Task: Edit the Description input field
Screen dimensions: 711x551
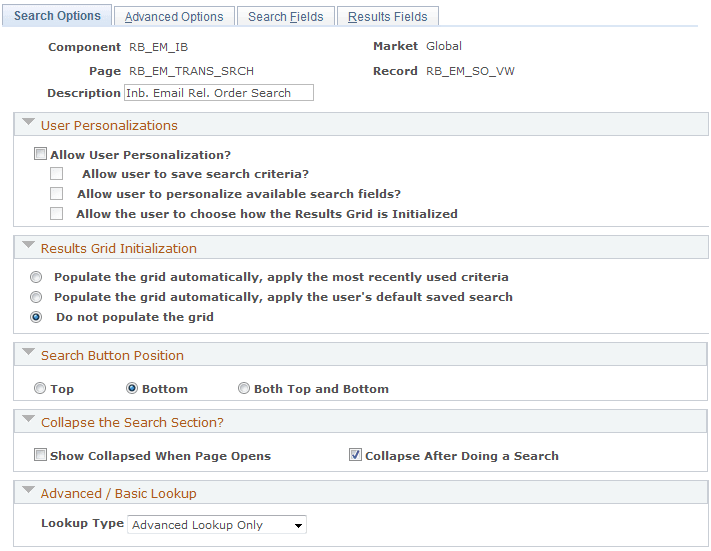Action: (x=219, y=93)
